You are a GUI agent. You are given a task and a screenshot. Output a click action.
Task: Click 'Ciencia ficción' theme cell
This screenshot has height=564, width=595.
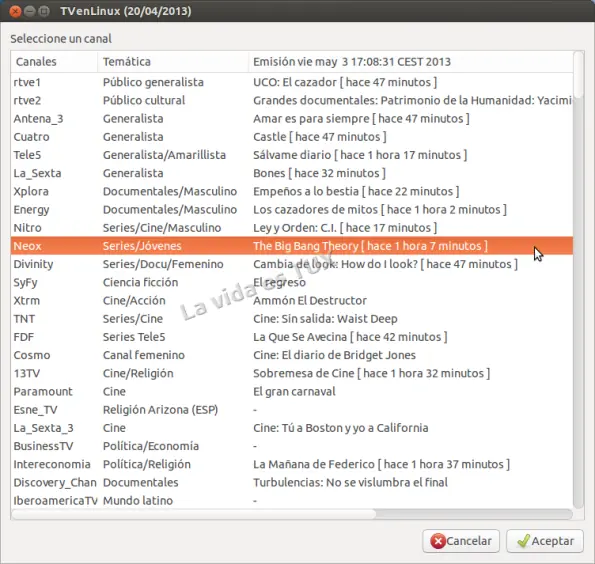pyautogui.click(x=140, y=282)
